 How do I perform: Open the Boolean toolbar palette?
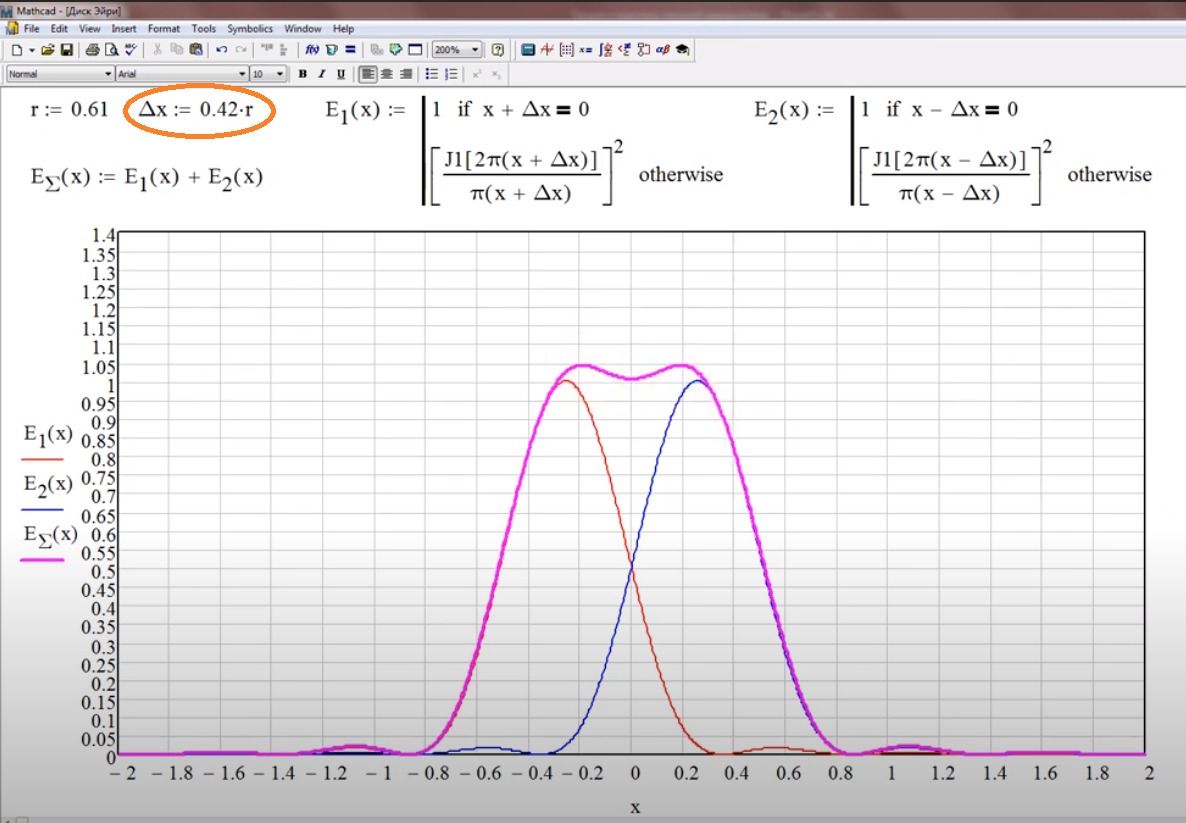624,50
